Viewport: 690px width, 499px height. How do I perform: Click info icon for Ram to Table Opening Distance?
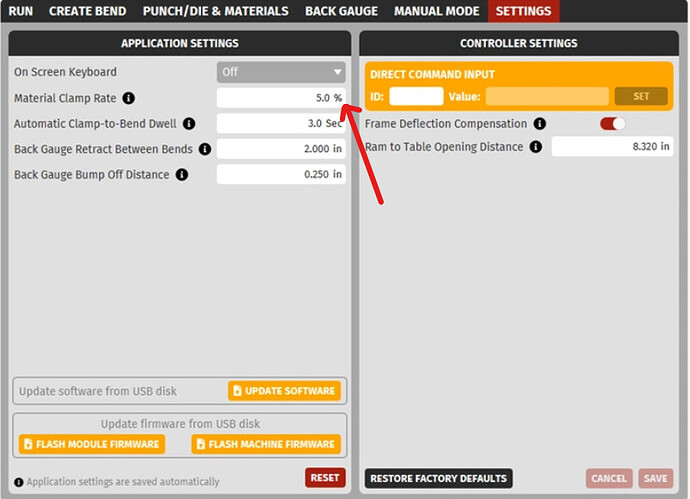point(535,147)
